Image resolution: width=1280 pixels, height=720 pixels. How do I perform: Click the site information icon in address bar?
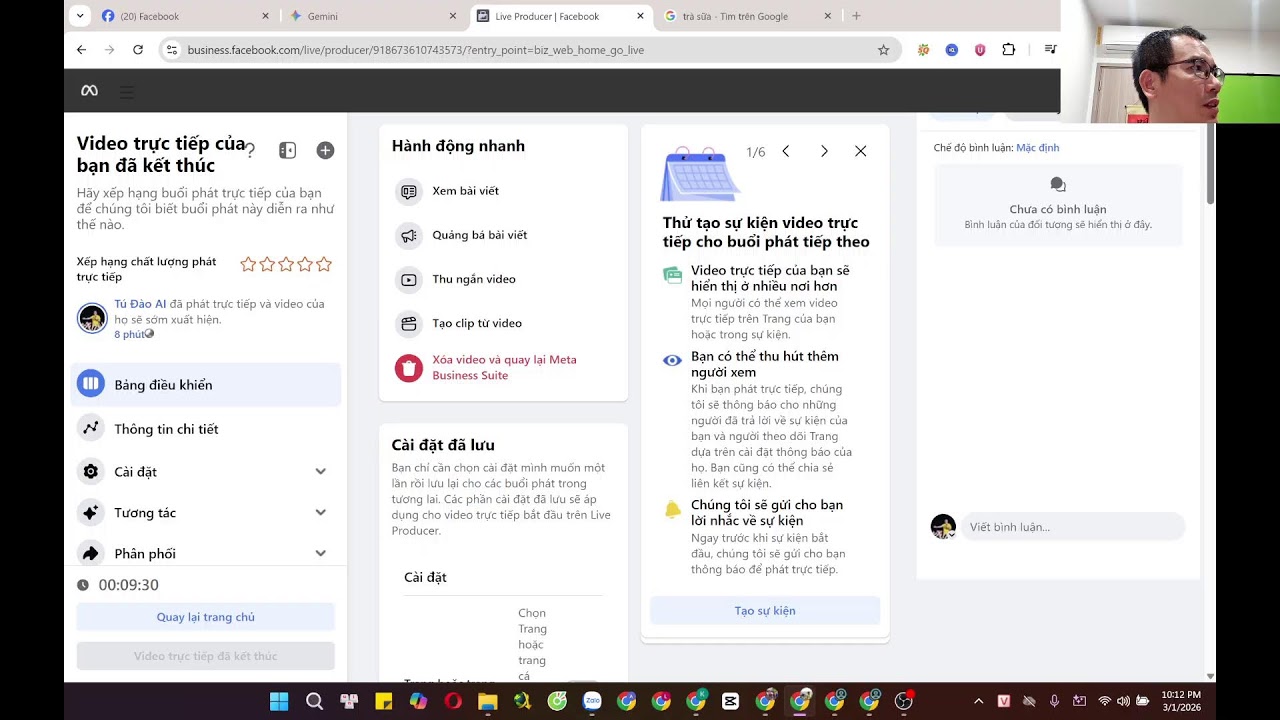coord(171,50)
